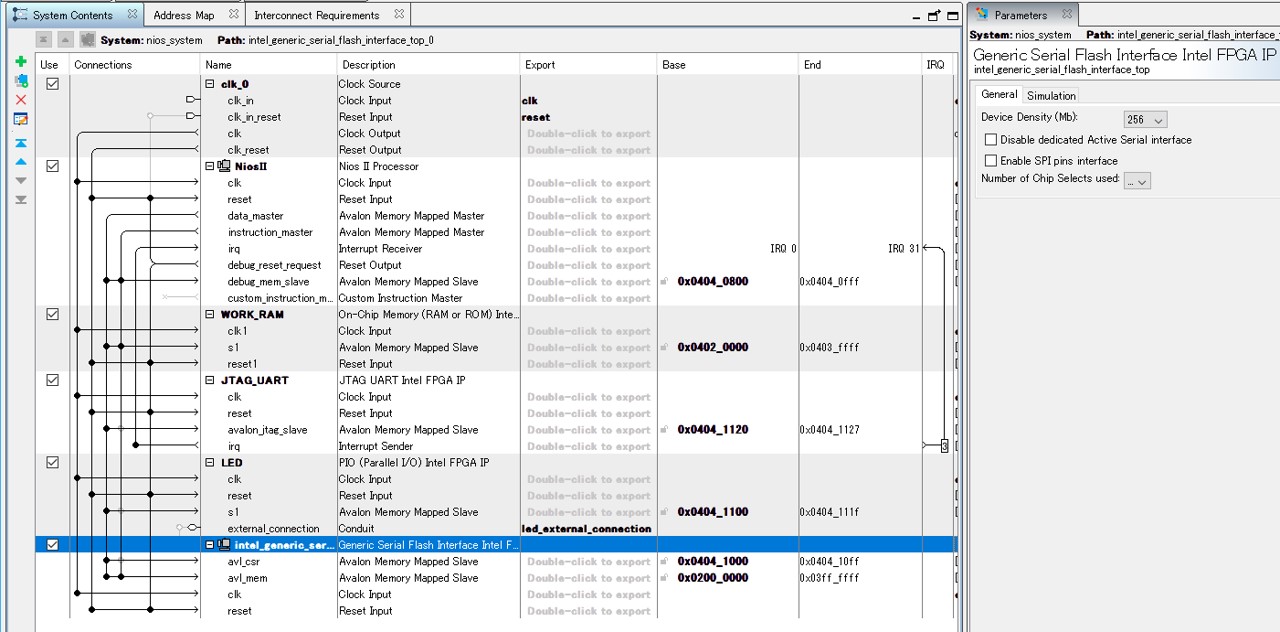Viewport: 1280px width, 632px height.
Task: Click the add subsystem icon below the plus
Action: [21, 81]
